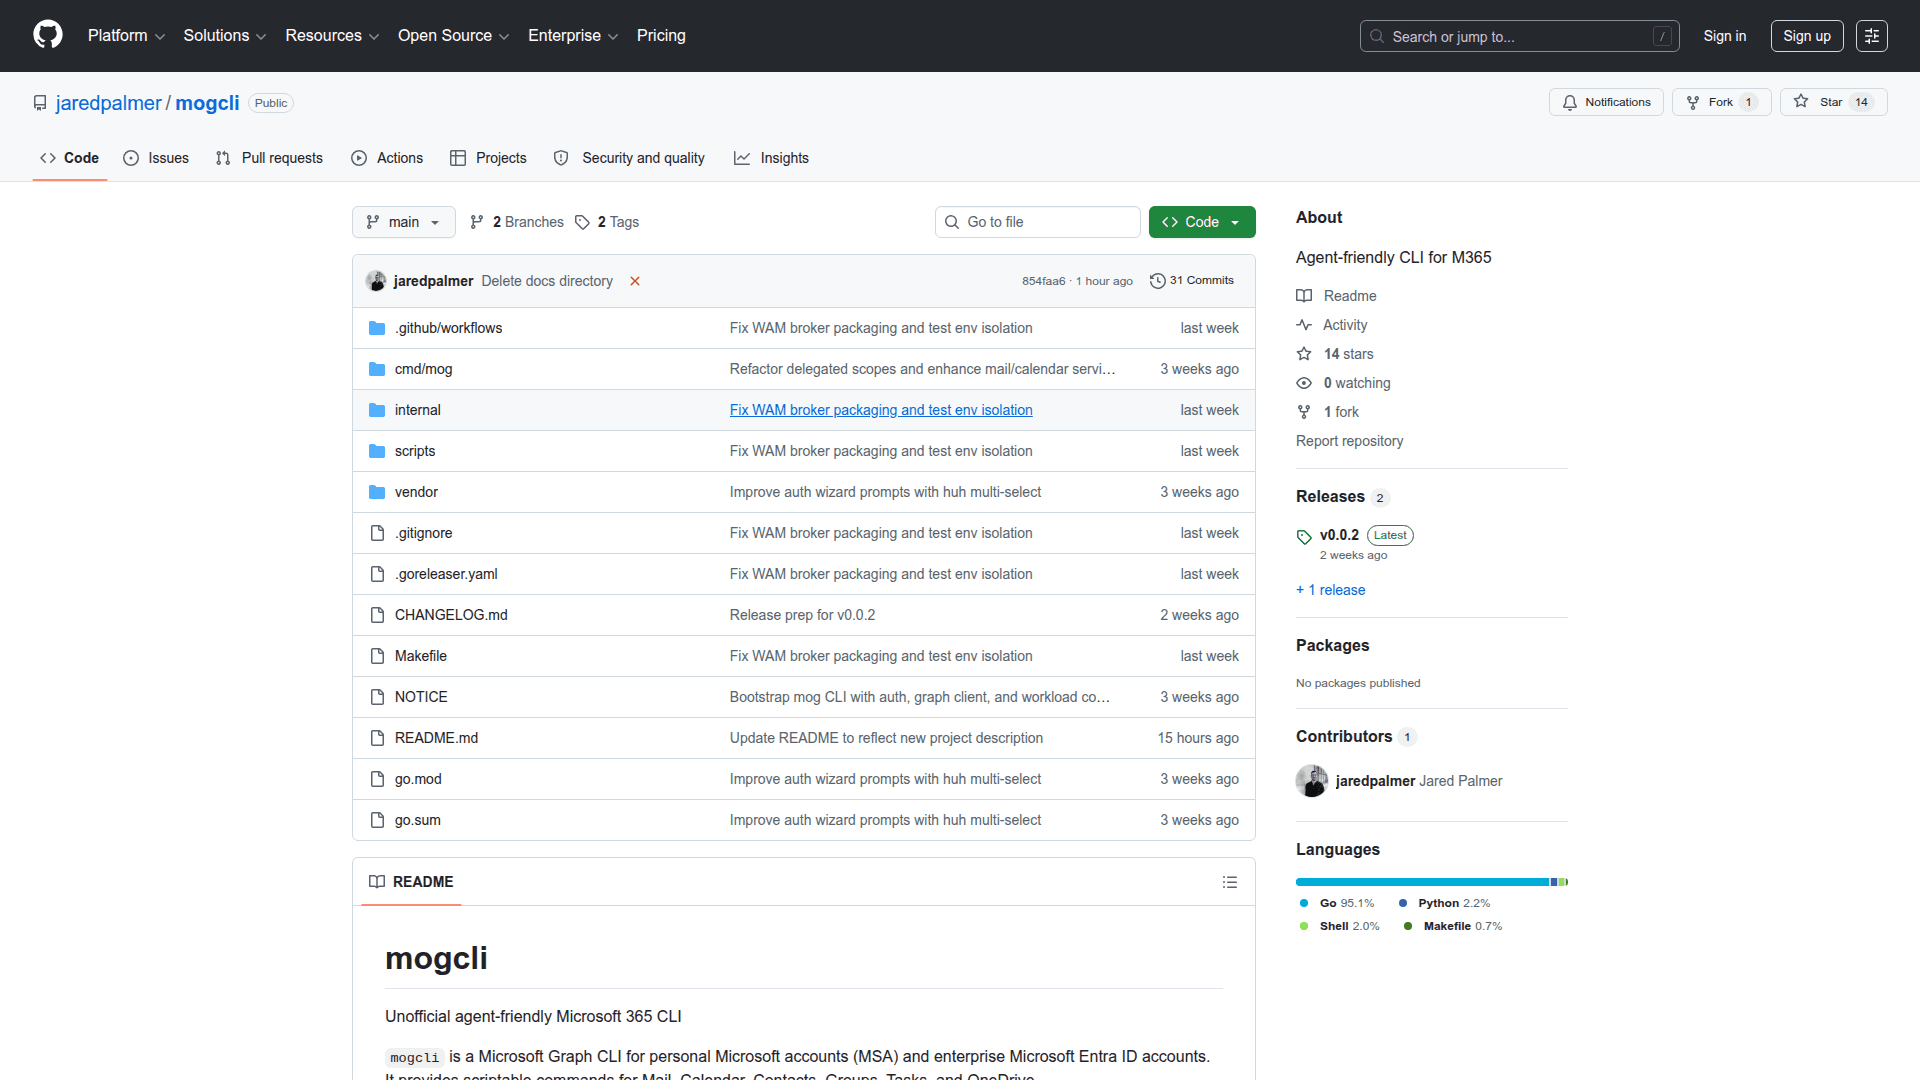Click the Go to file field

pyautogui.click(x=1037, y=222)
